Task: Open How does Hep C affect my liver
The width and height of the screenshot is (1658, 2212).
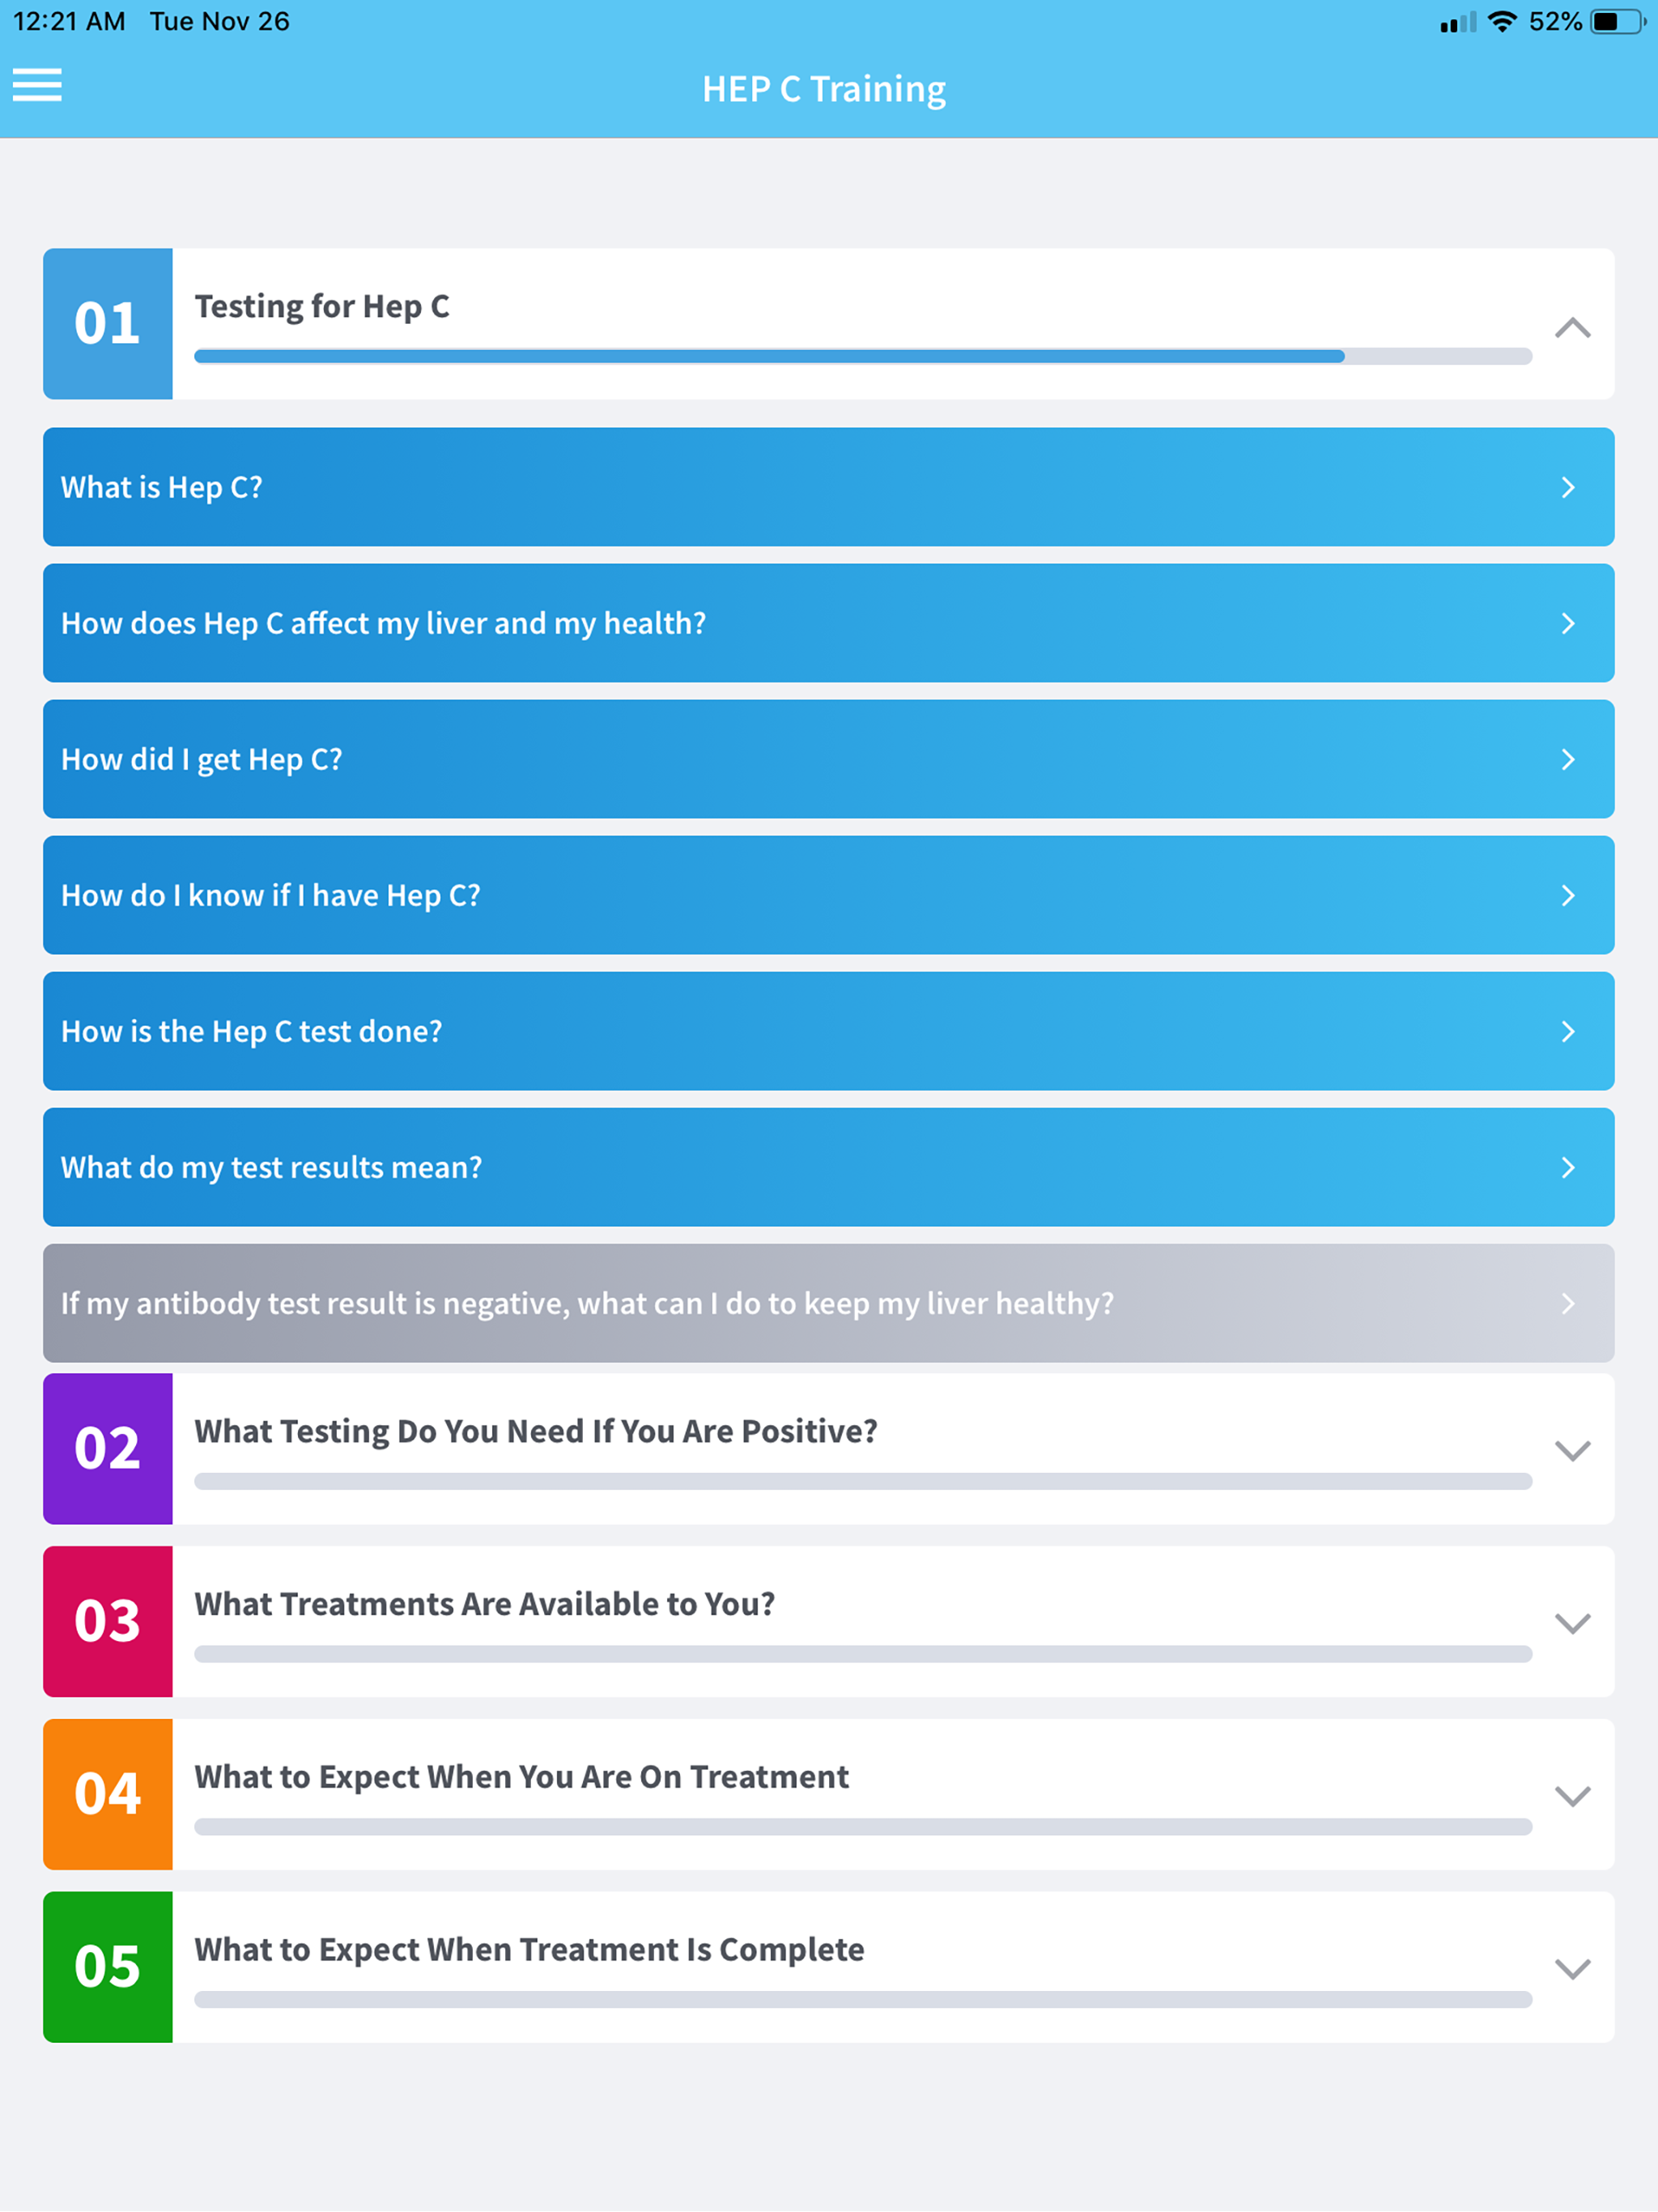Action: click(828, 623)
